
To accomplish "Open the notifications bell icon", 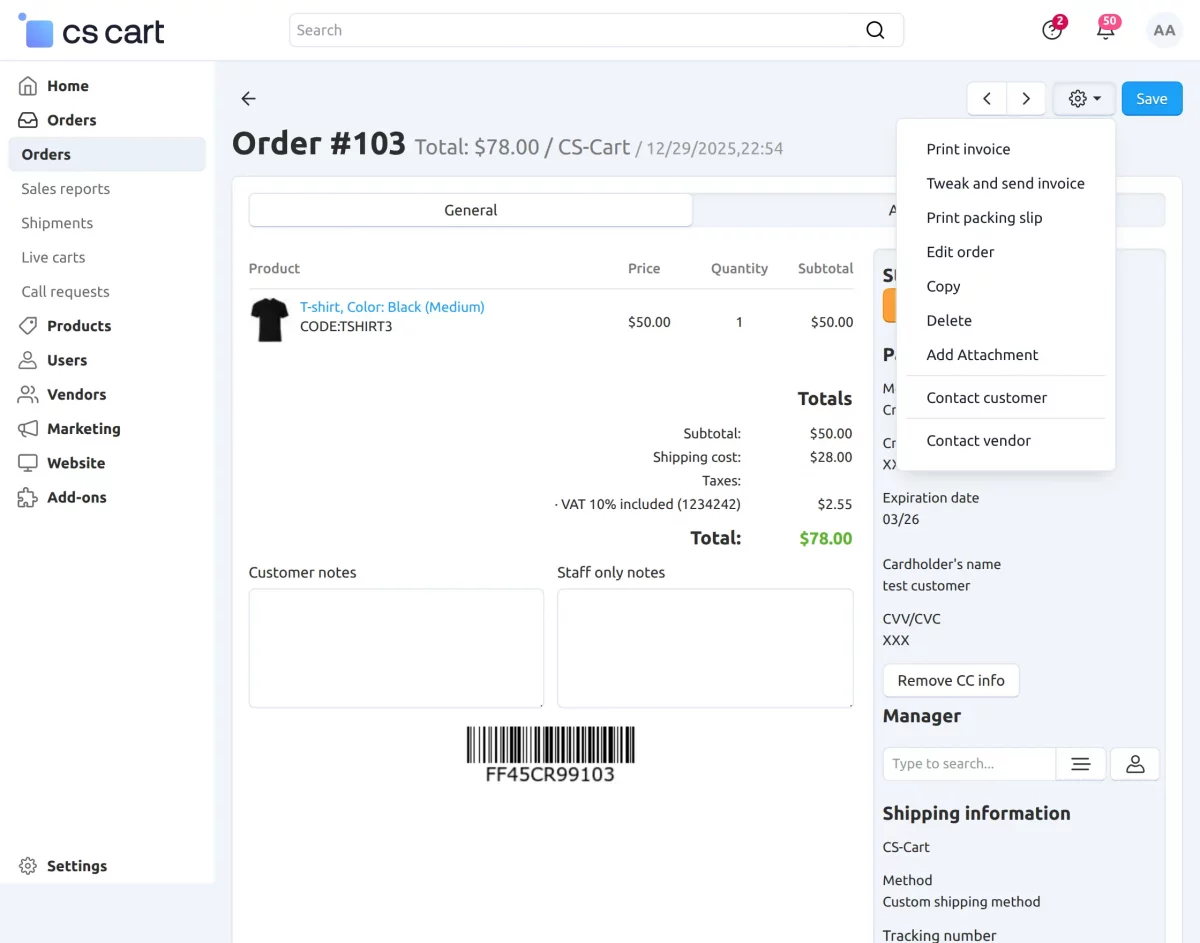I will point(1106,29).
